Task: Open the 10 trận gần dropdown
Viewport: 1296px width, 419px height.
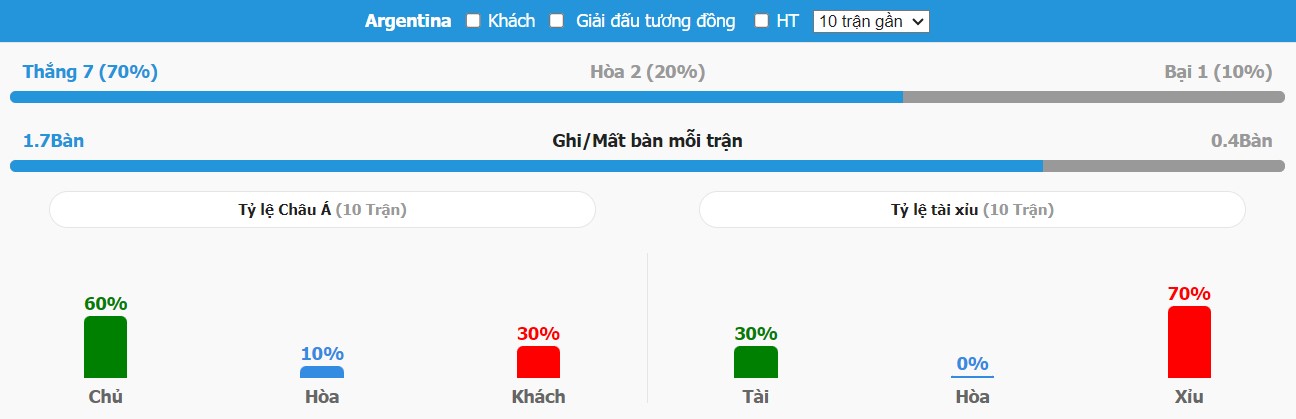Action: pos(872,21)
